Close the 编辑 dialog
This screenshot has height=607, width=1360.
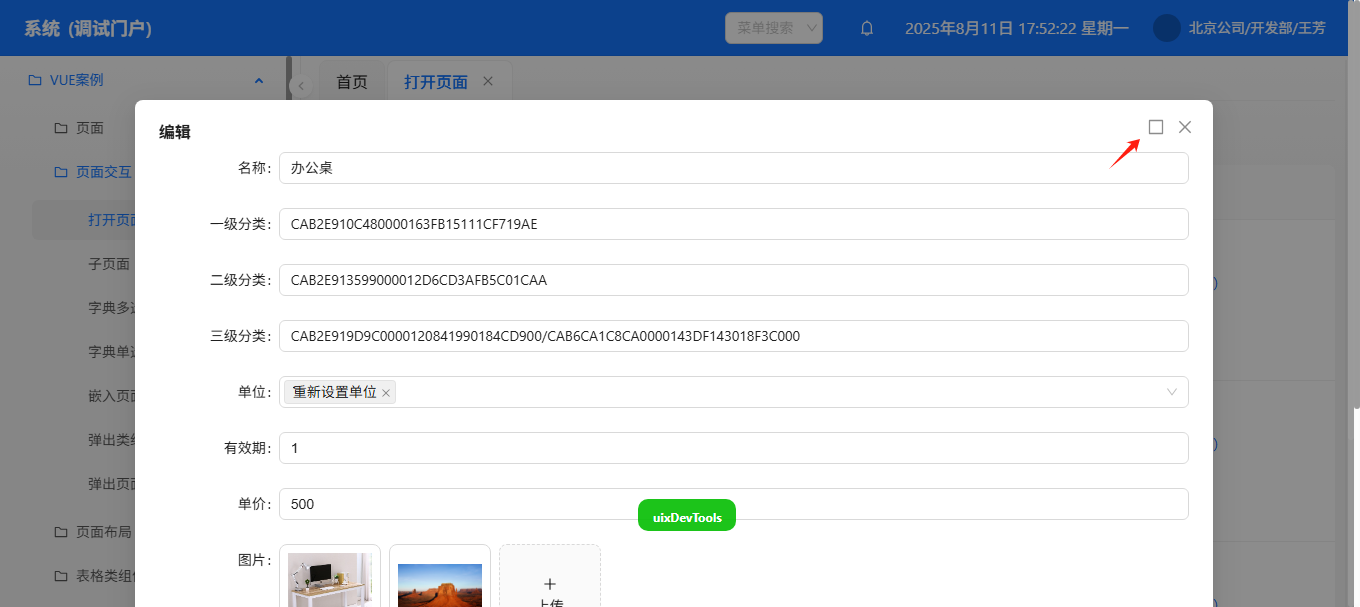pyautogui.click(x=1185, y=127)
